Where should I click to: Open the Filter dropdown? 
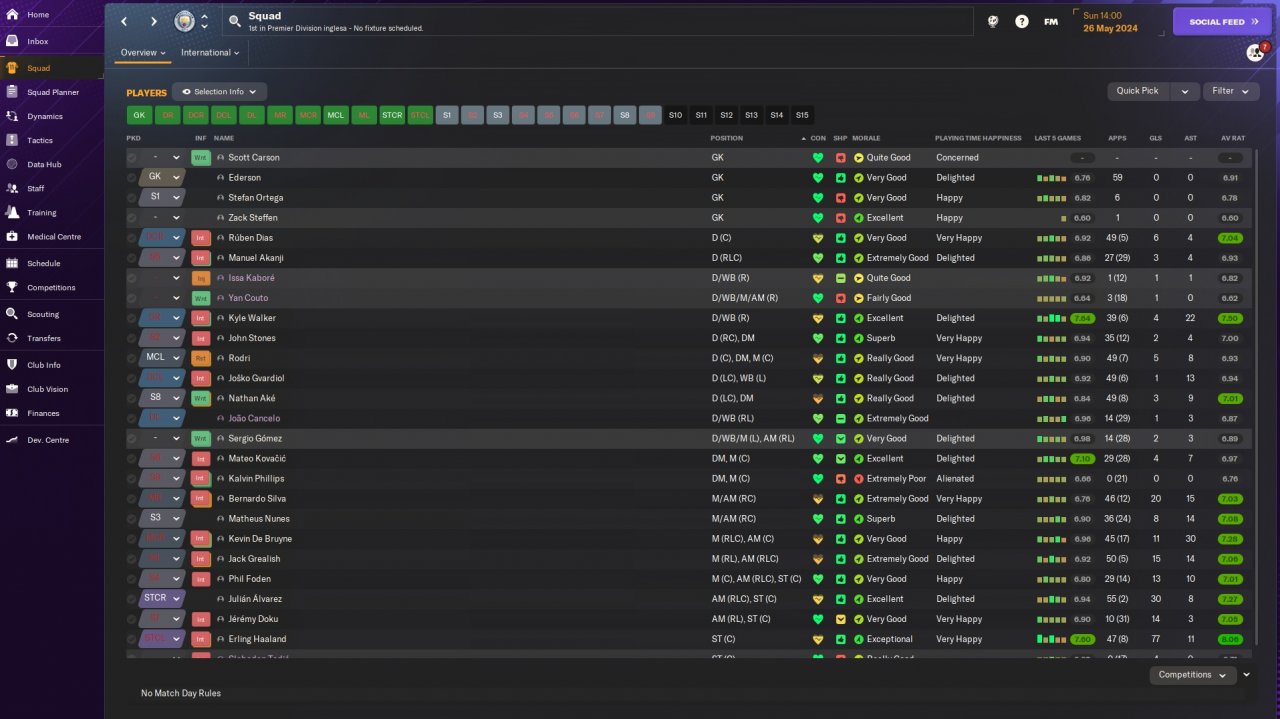pos(1230,91)
